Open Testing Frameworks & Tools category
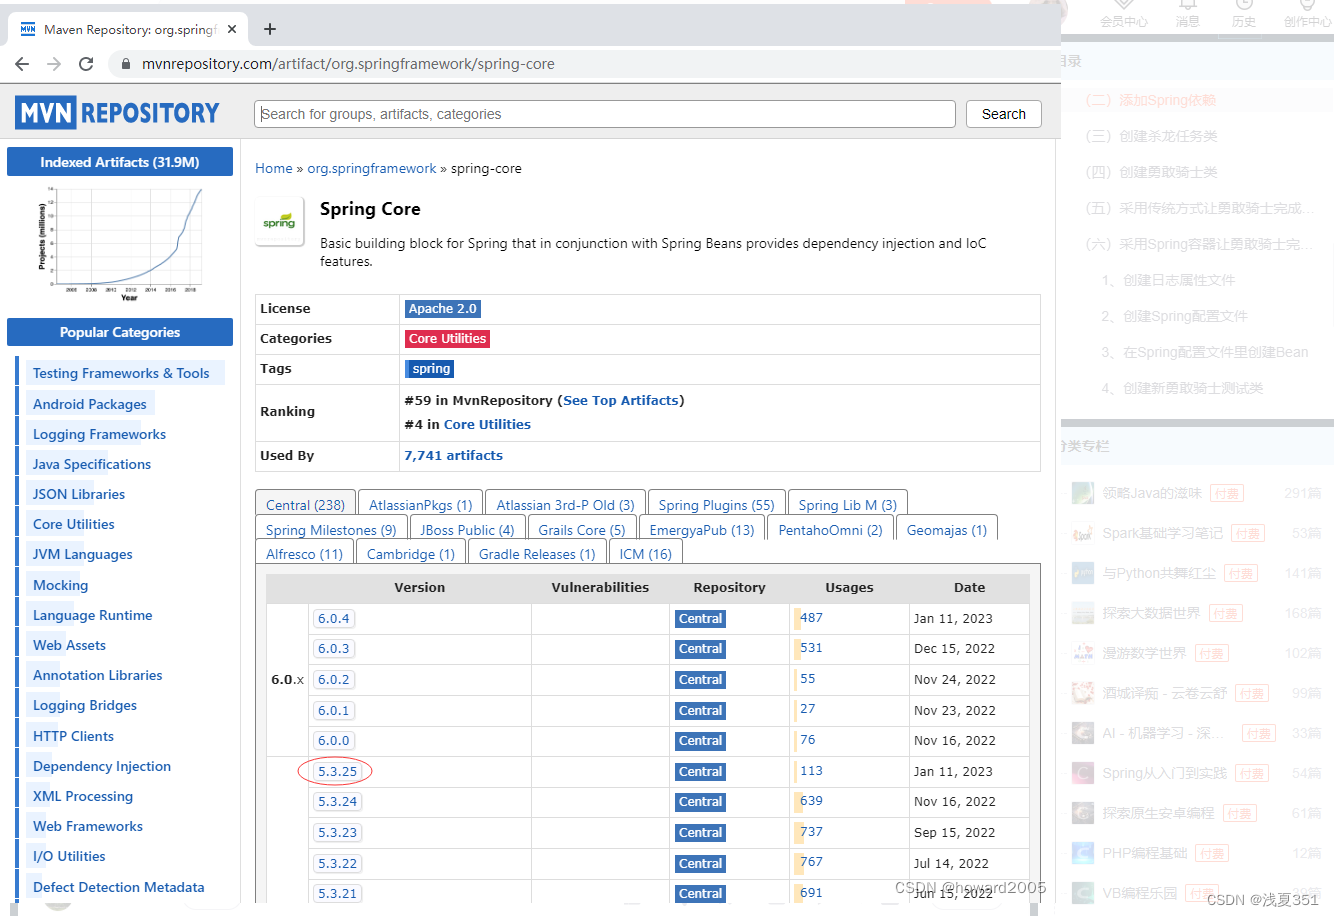 121,373
